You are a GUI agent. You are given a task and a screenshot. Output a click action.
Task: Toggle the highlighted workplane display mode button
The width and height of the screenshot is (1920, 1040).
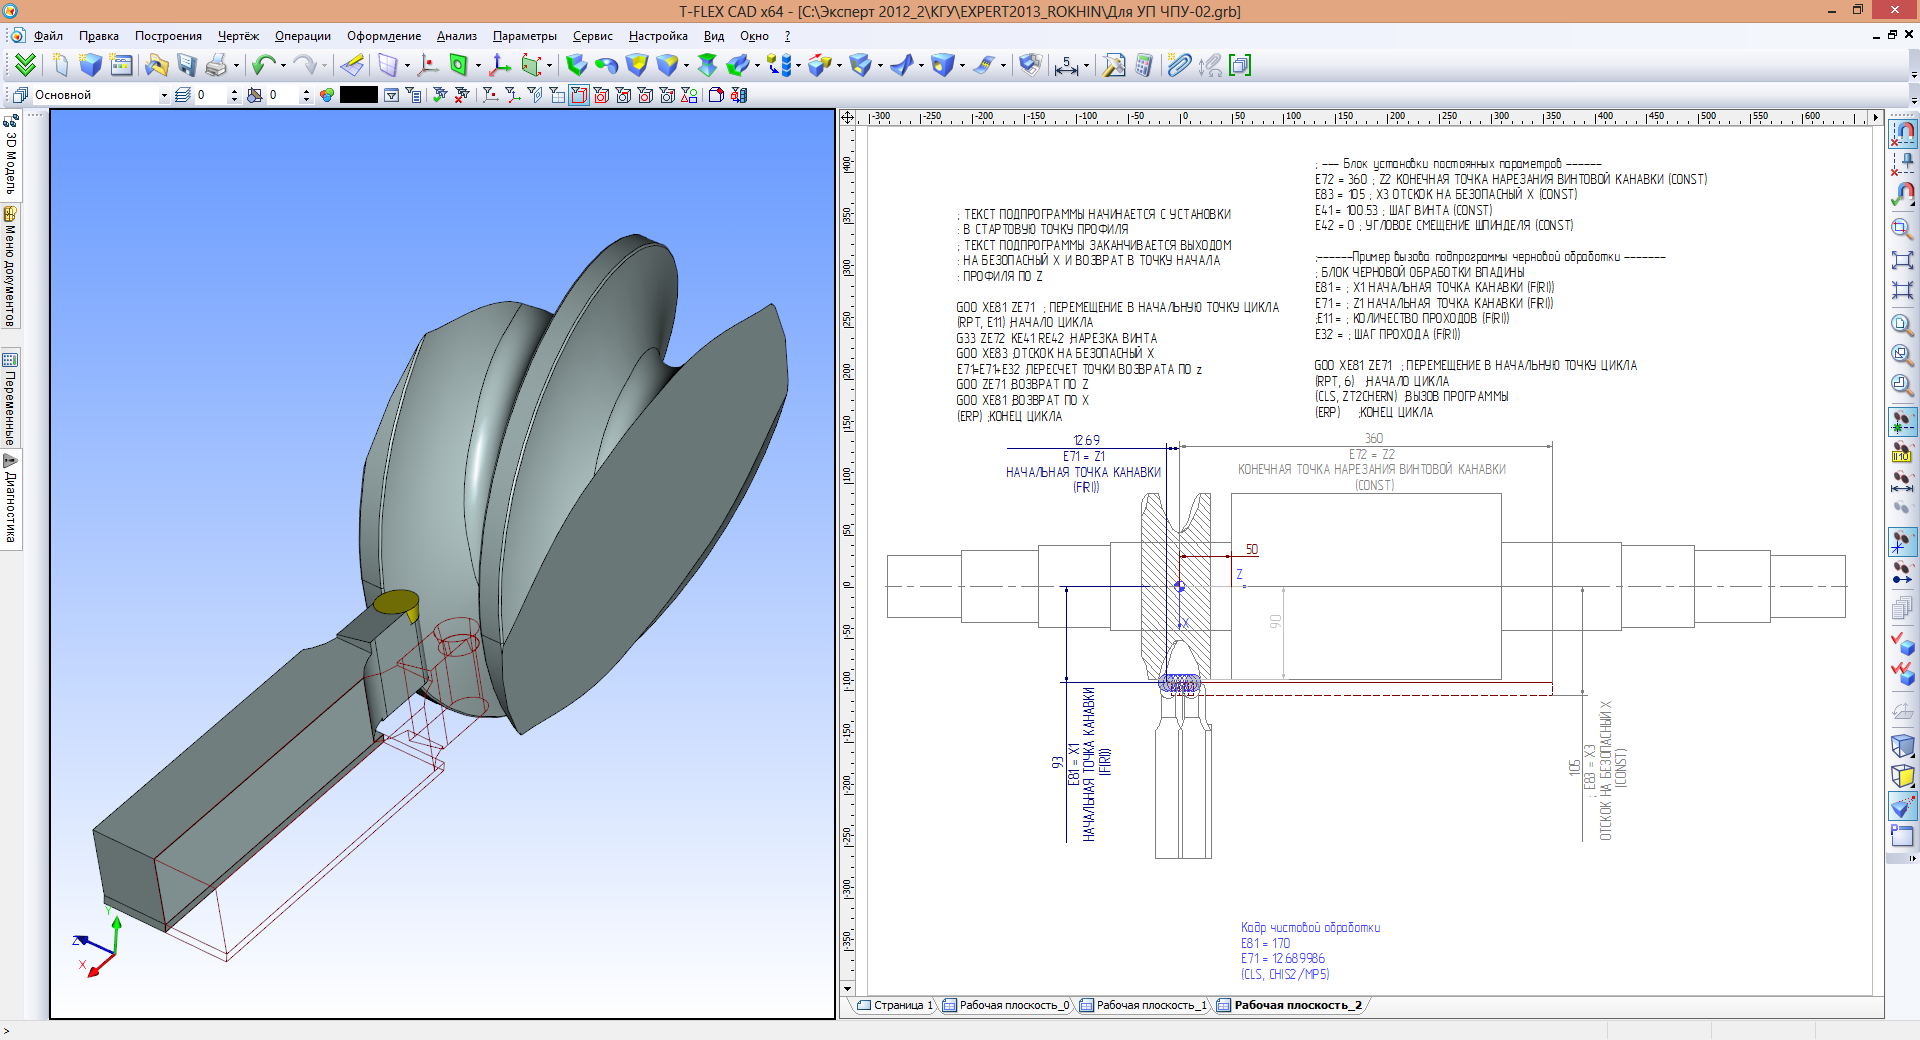tap(580, 97)
